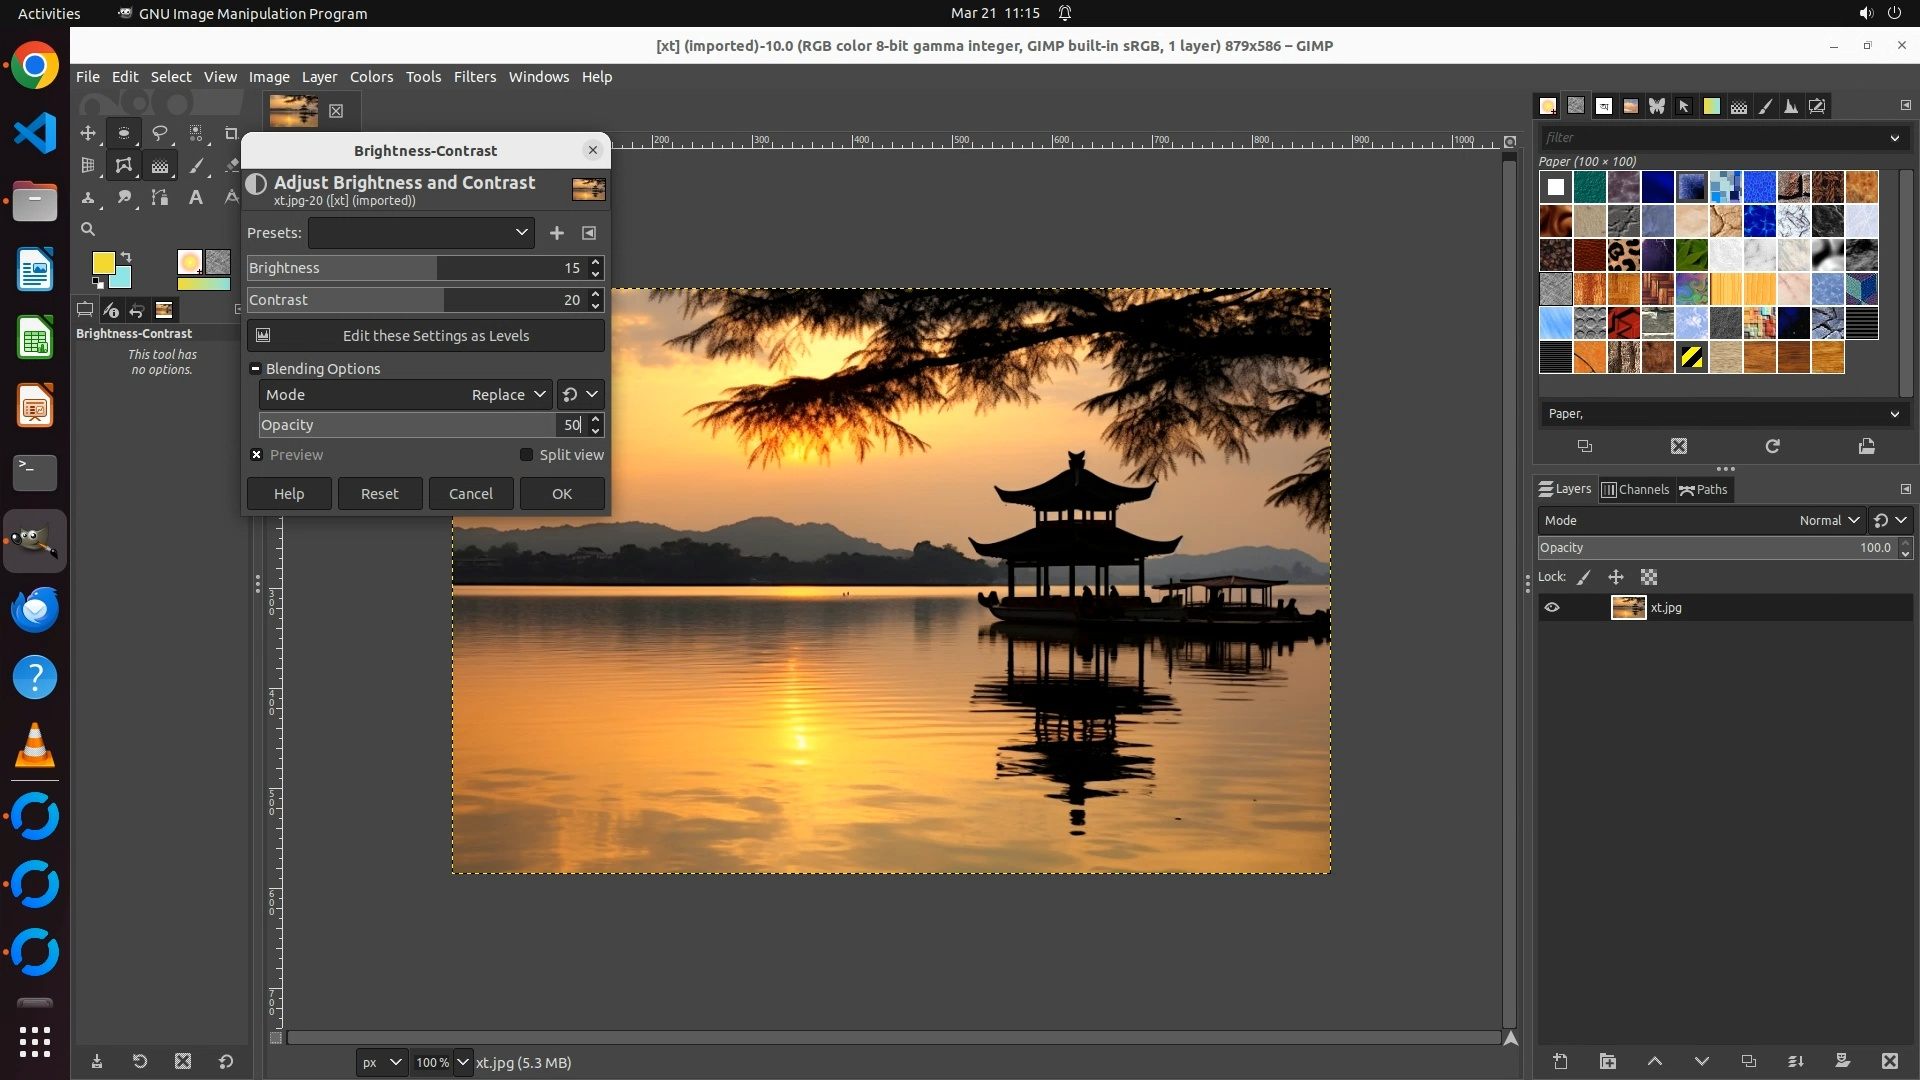Save current settings as named preset
Image resolution: width=1920 pixels, height=1080 pixels.
point(557,233)
